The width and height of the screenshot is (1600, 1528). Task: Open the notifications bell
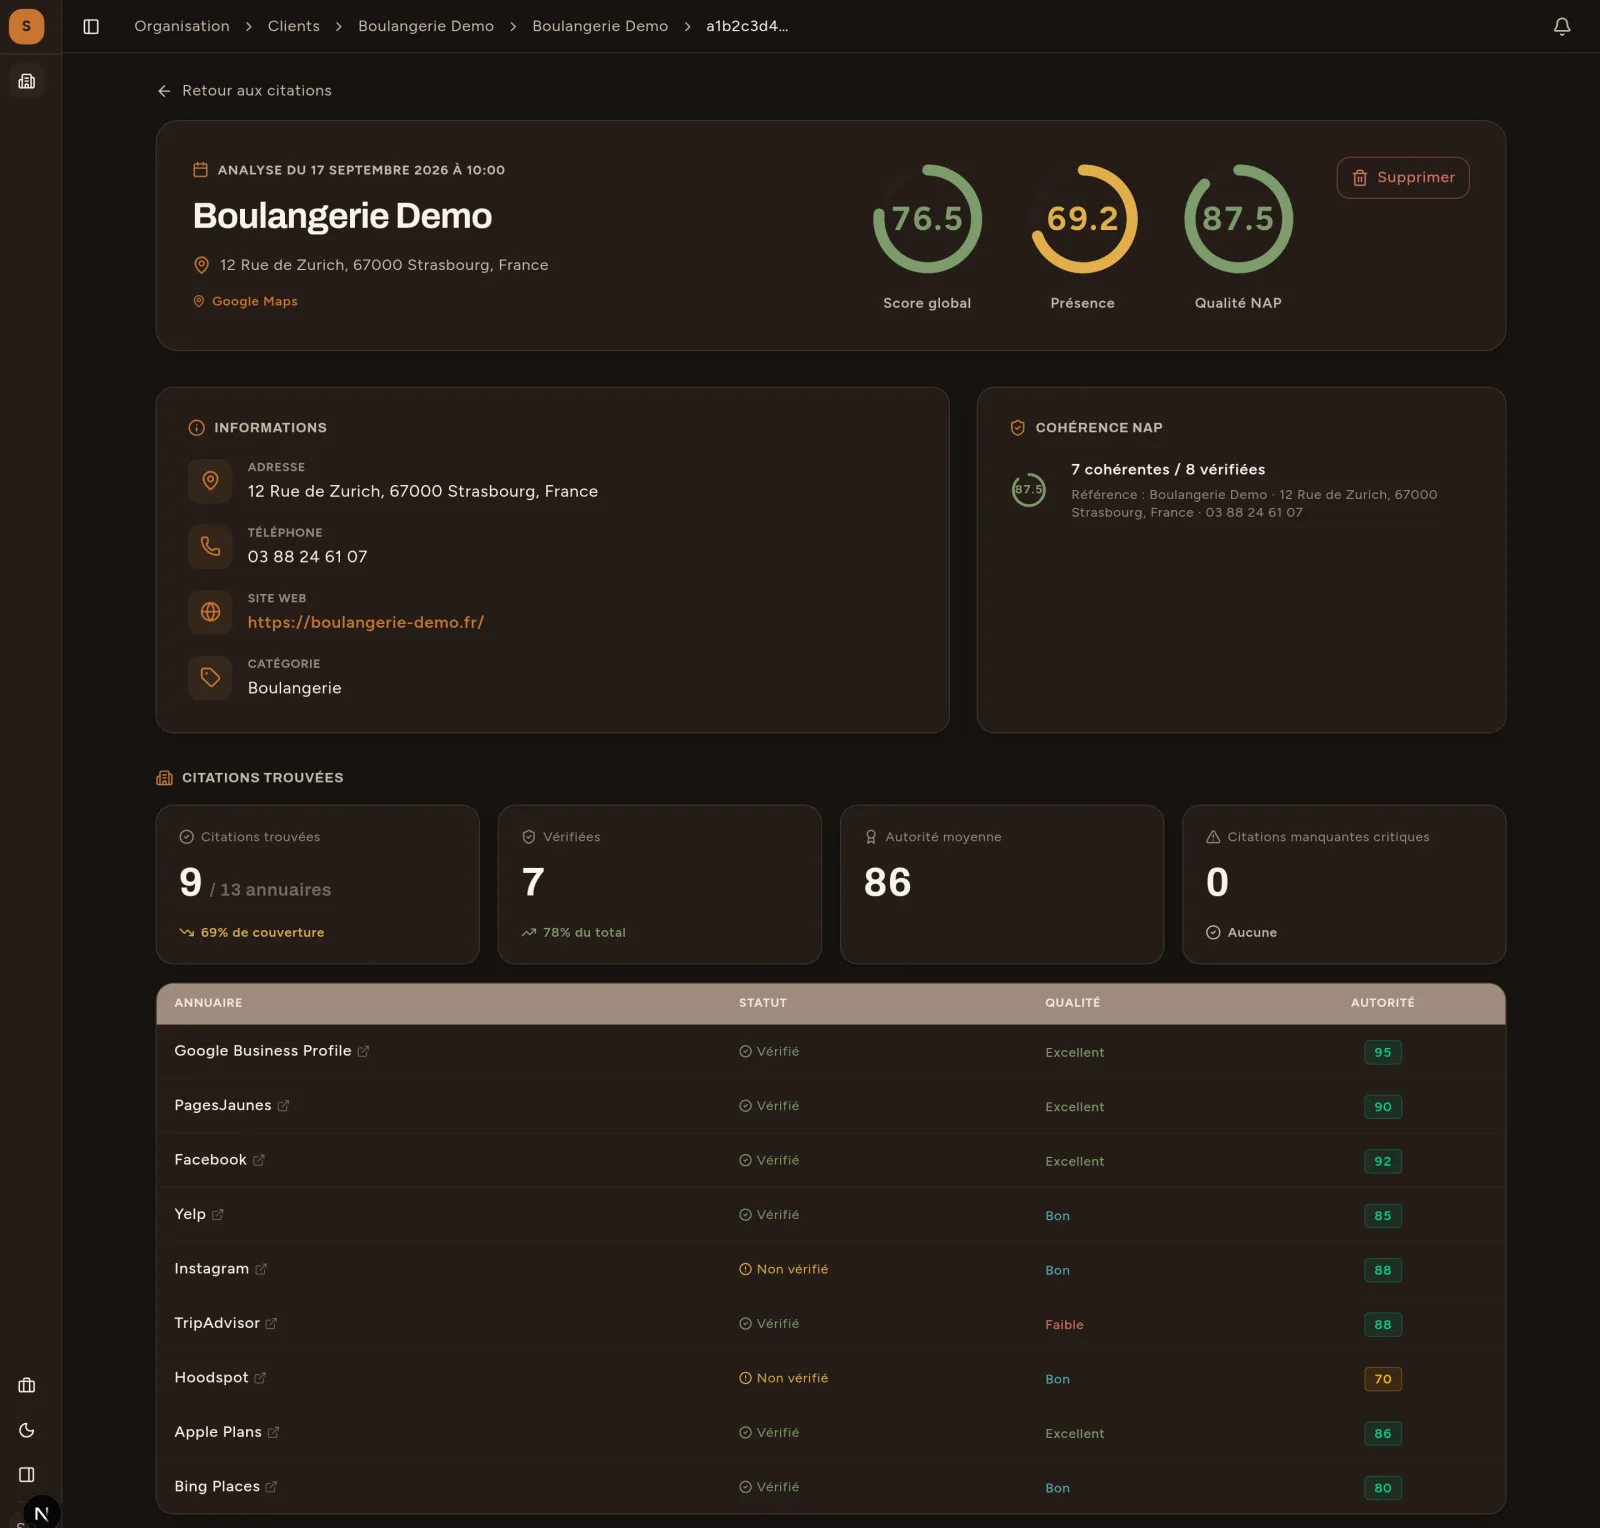tap(1562, 26)
